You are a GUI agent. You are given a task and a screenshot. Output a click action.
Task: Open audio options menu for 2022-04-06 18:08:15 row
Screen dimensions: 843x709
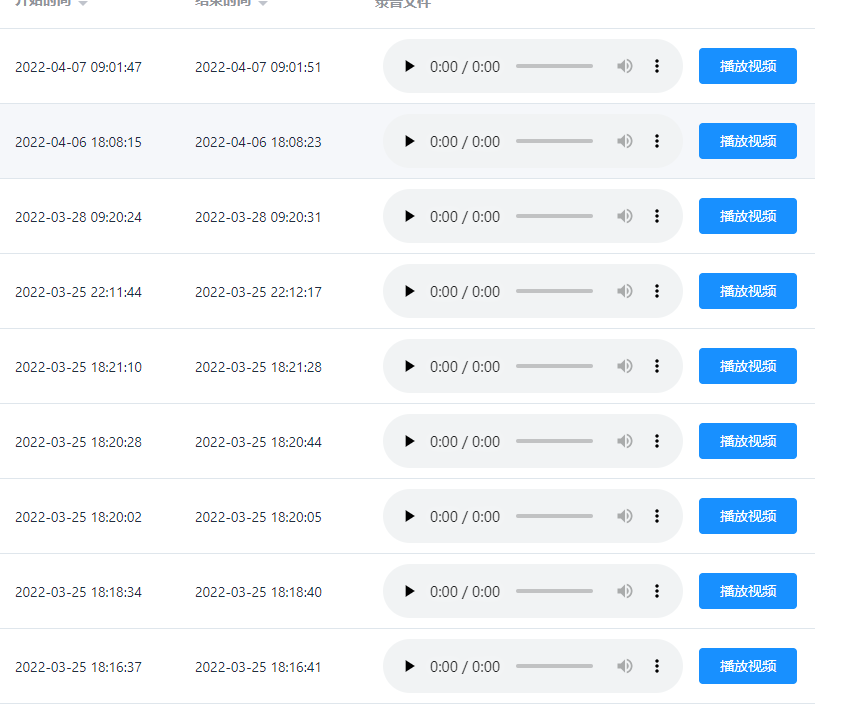point(656,141)
